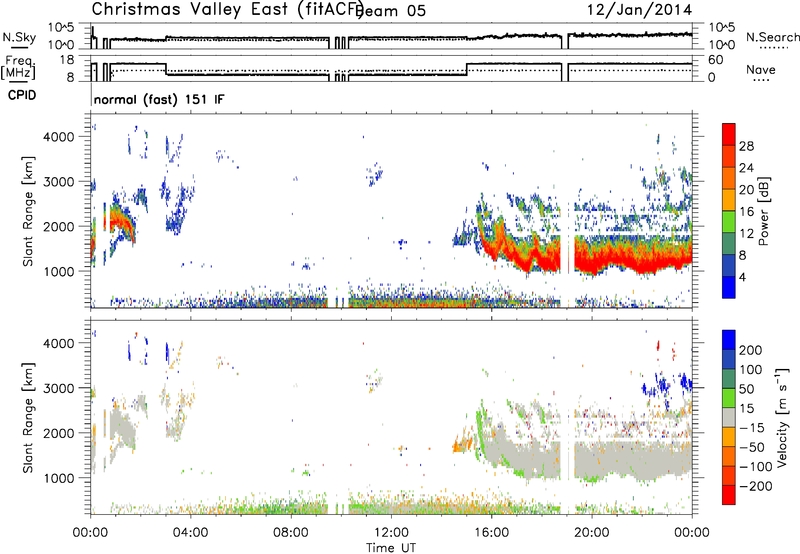Click the 'Velocity [m s-1]' color bar title
The width and height of the screenshot is (800, 554).
tap(782, 417)
